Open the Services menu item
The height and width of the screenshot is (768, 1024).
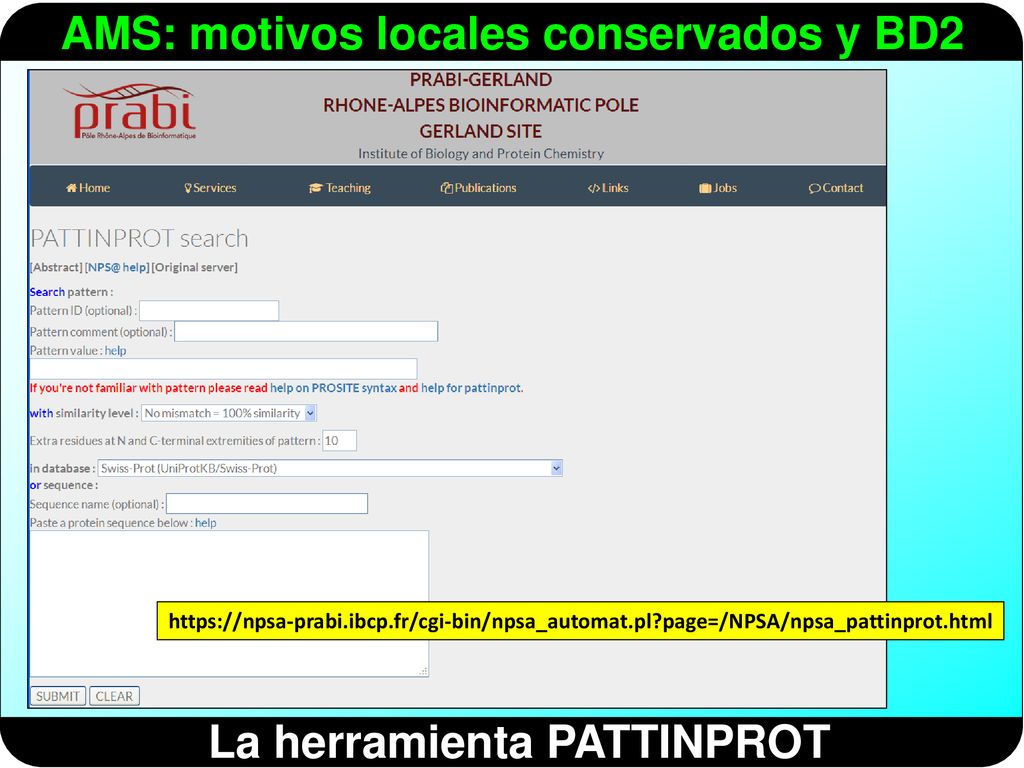210,188
